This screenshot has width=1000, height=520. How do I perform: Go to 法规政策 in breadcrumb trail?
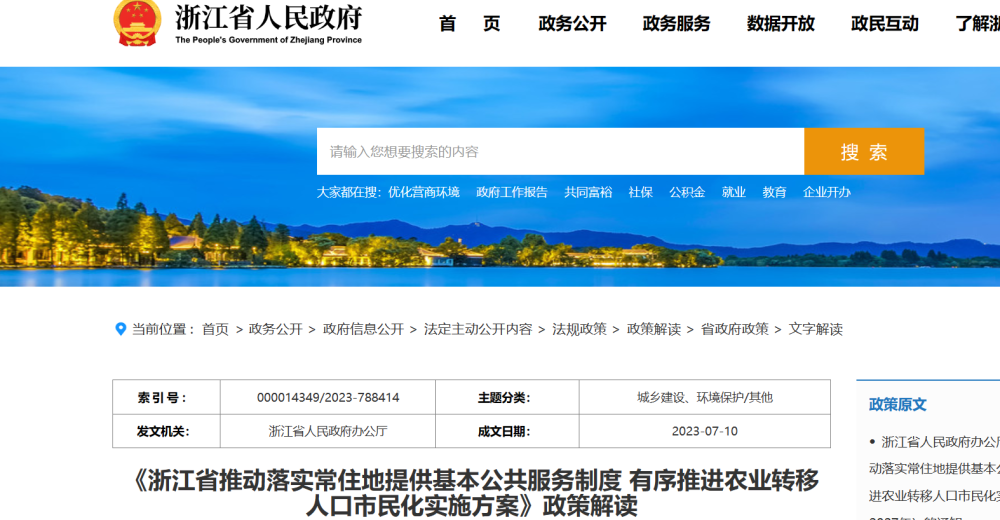[579, 329]
